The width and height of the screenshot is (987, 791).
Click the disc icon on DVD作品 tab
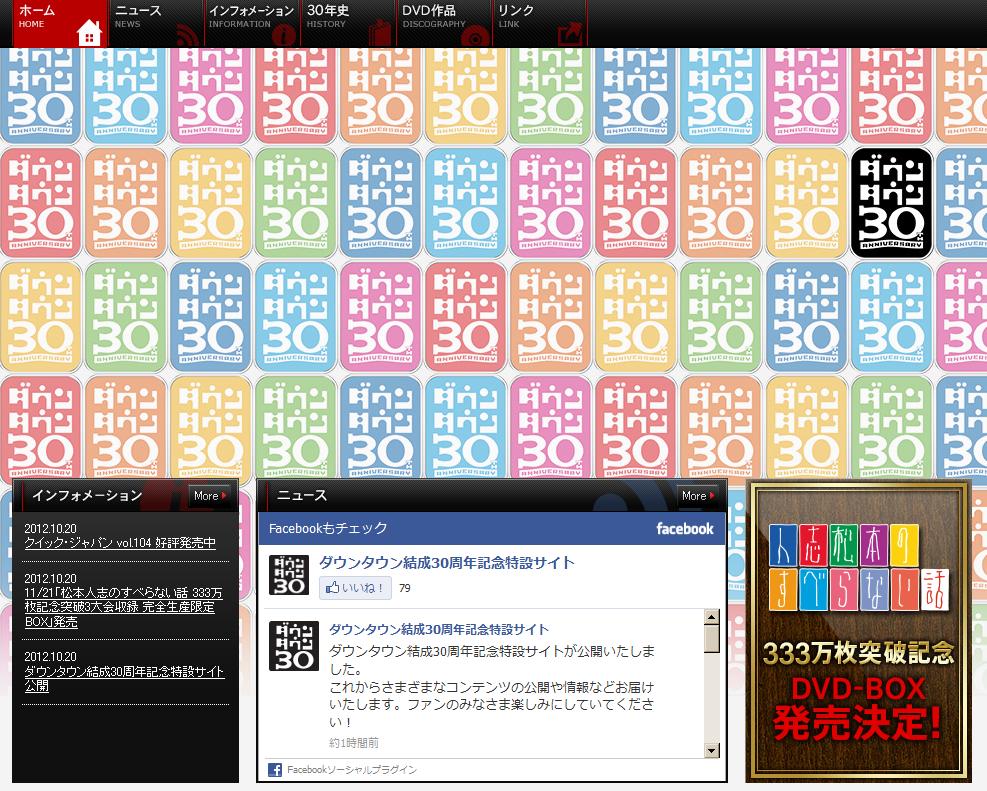tap(475, 36)
